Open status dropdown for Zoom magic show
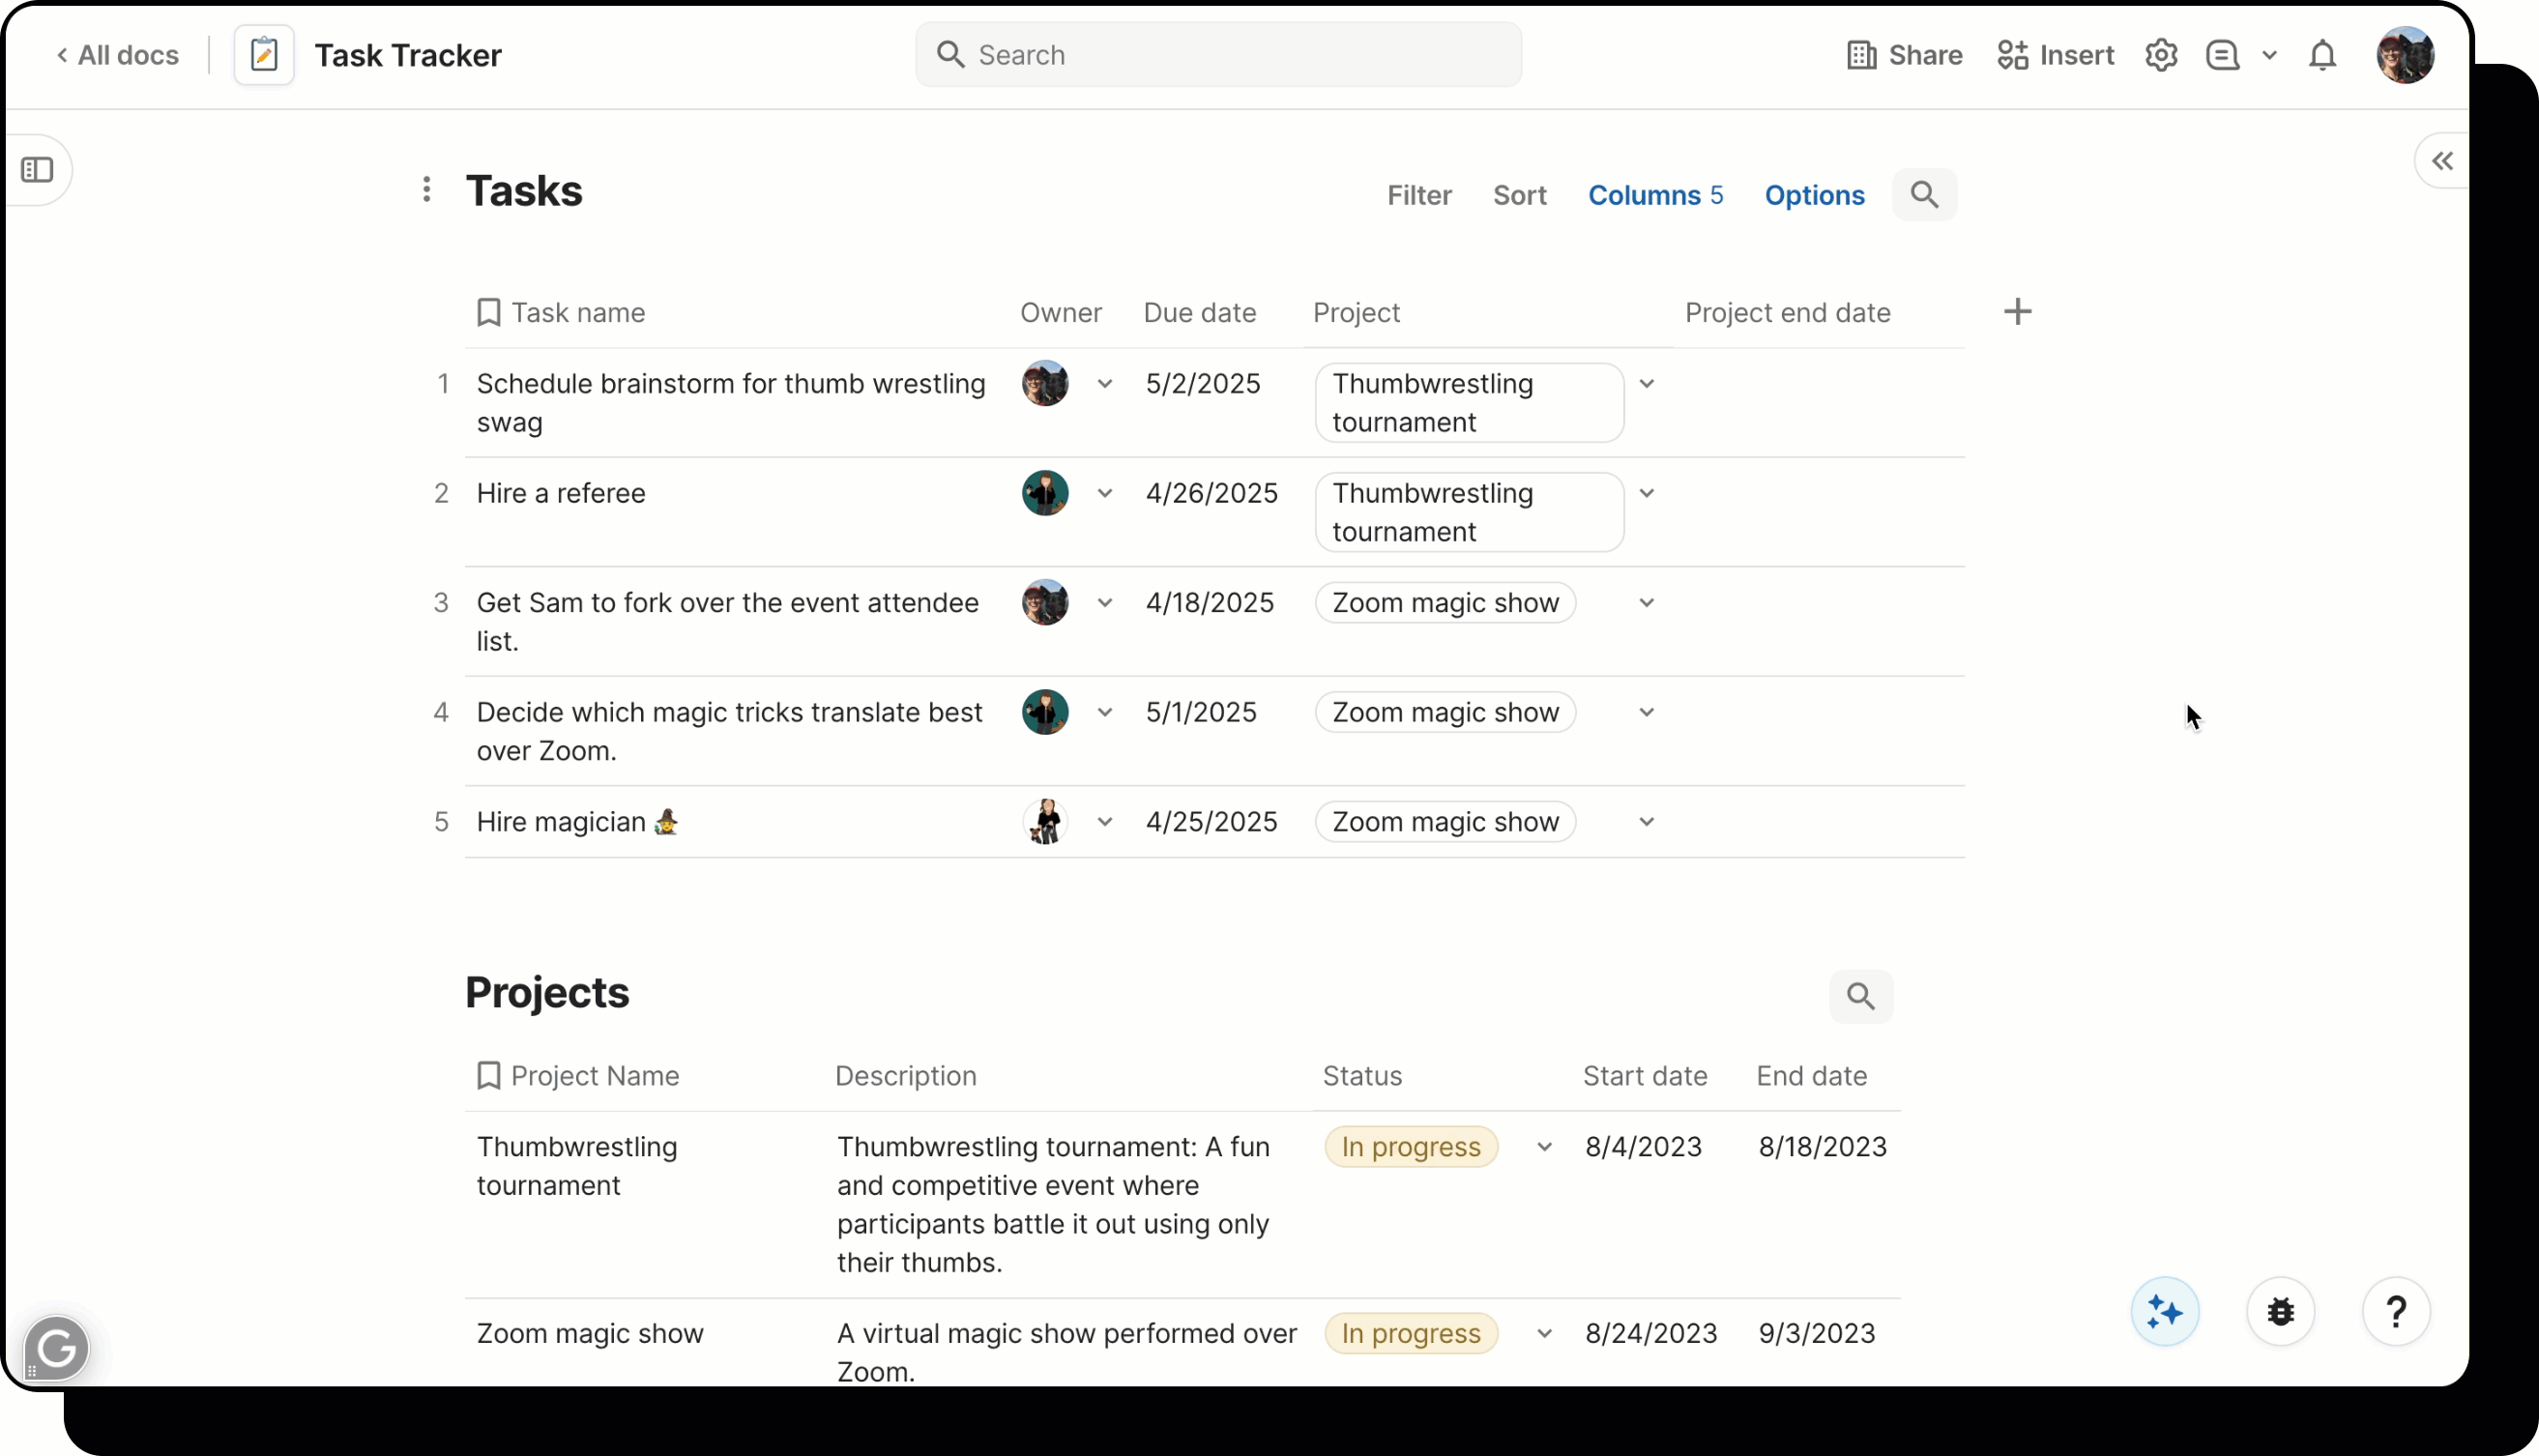The width and height of the screenshot is (2539, 1456). point(1544,1334)
